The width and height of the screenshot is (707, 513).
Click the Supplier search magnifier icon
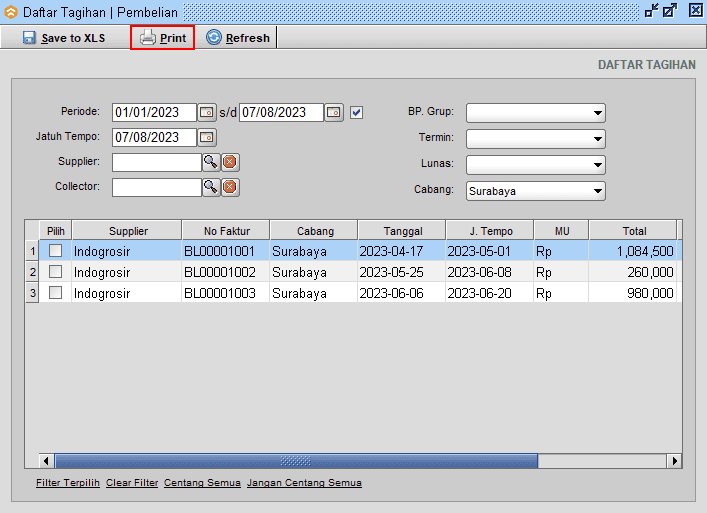[211, 162]
